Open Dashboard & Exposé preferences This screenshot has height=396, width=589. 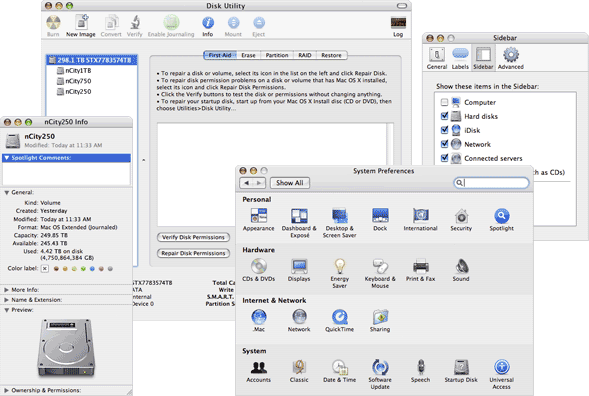click(299, 223)
